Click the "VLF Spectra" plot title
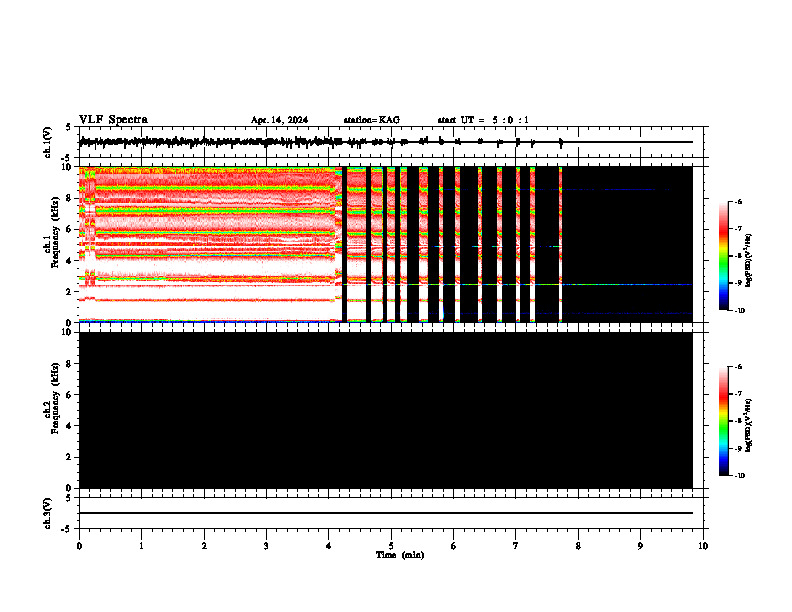Image resolution: width=792 pixels, height=612 pixels. pos(113,120)
